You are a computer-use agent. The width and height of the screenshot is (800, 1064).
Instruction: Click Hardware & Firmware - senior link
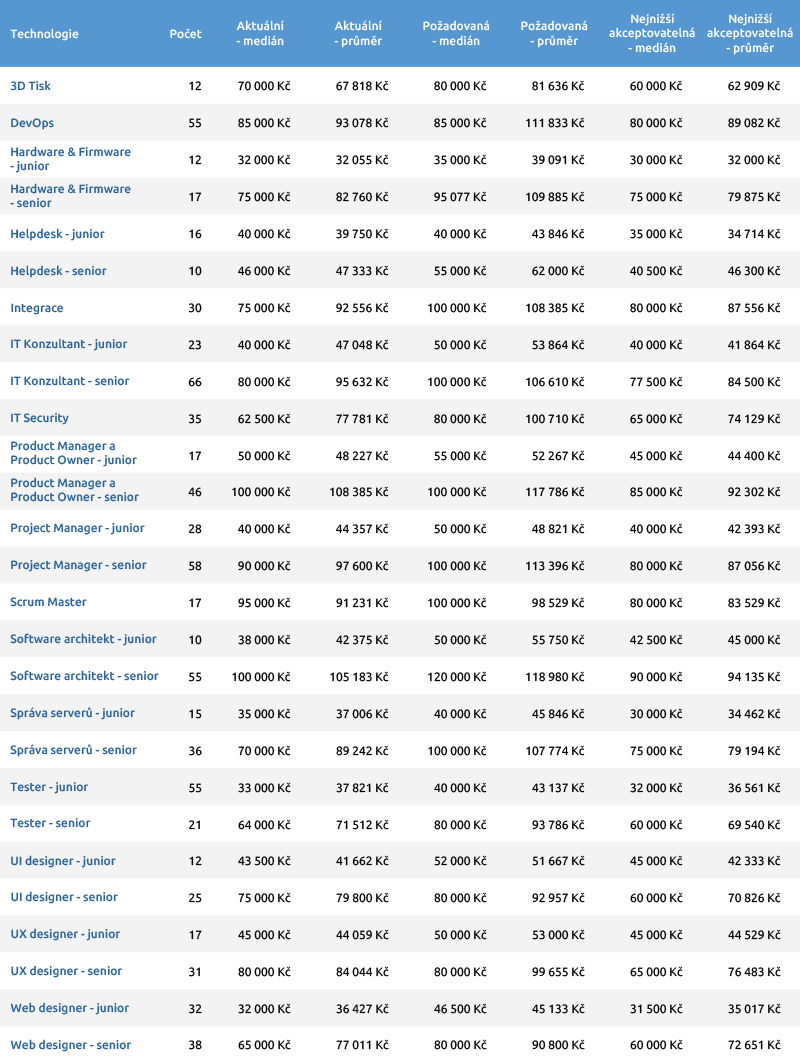(x=71, y=195)
